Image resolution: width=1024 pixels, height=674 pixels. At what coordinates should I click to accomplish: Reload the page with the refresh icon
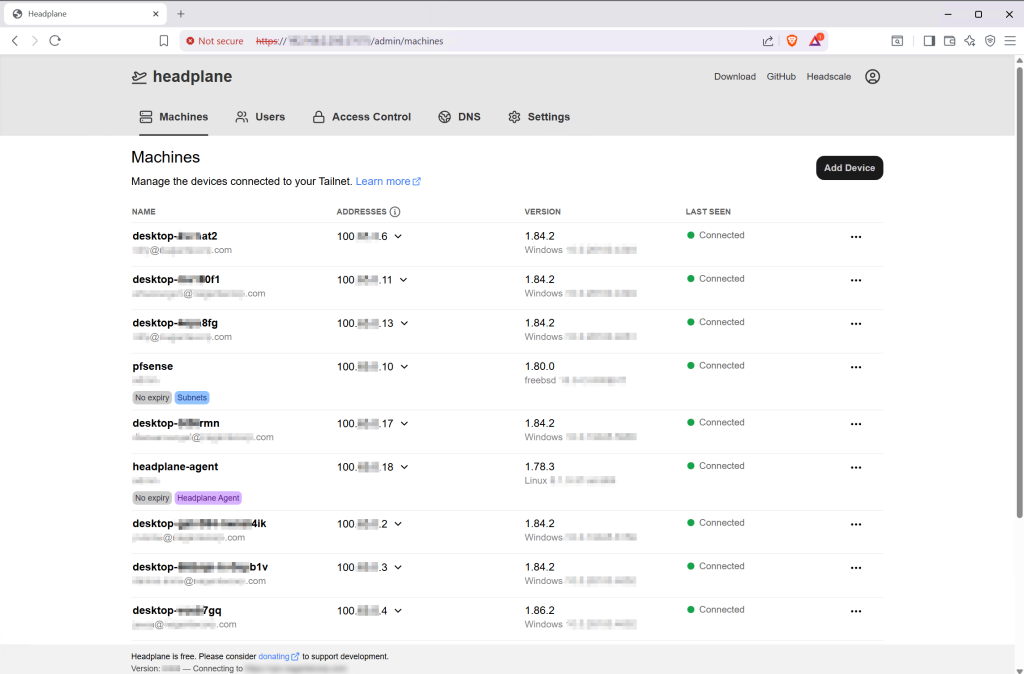(x=55, y=40)
